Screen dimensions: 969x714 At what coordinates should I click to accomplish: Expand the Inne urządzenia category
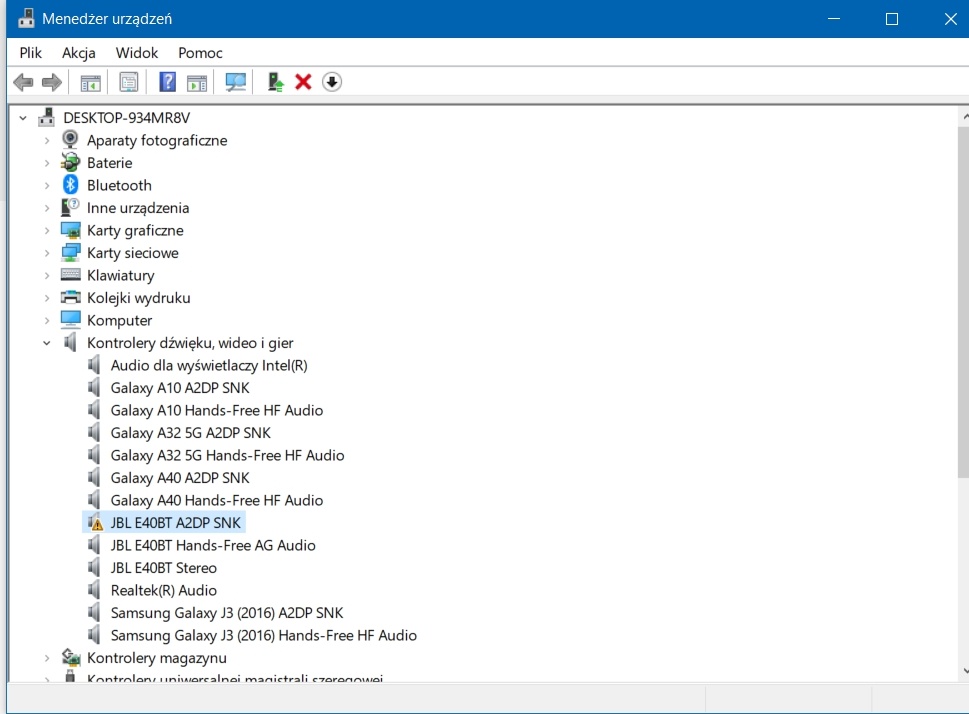click(x=47, y=208)
